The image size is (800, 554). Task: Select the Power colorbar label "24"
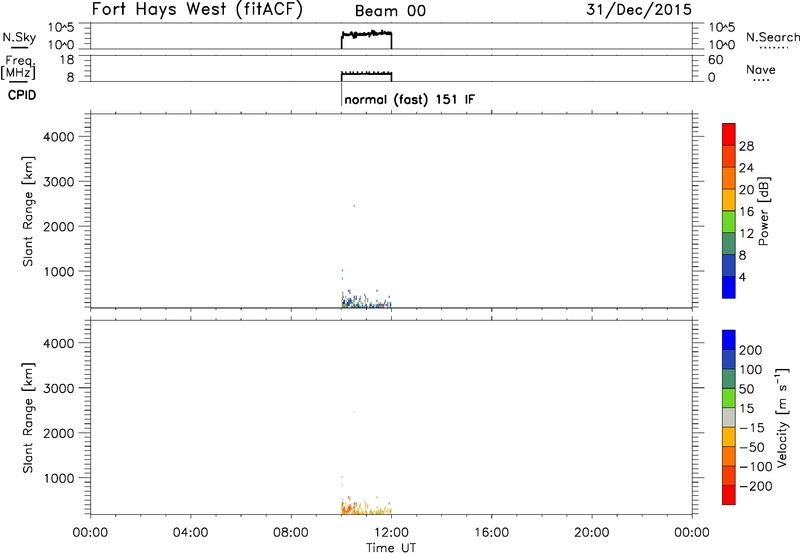[x=746, y=168]
